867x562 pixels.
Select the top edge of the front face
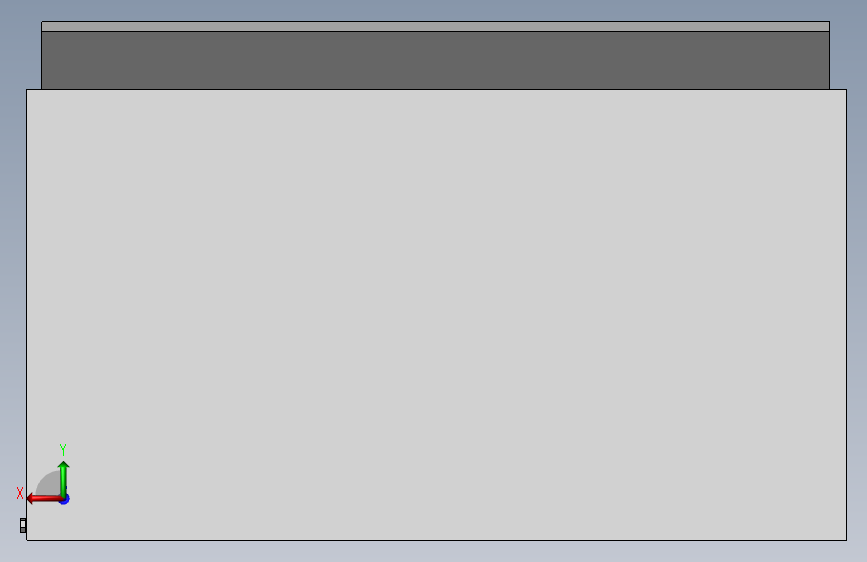coord(436,90)
